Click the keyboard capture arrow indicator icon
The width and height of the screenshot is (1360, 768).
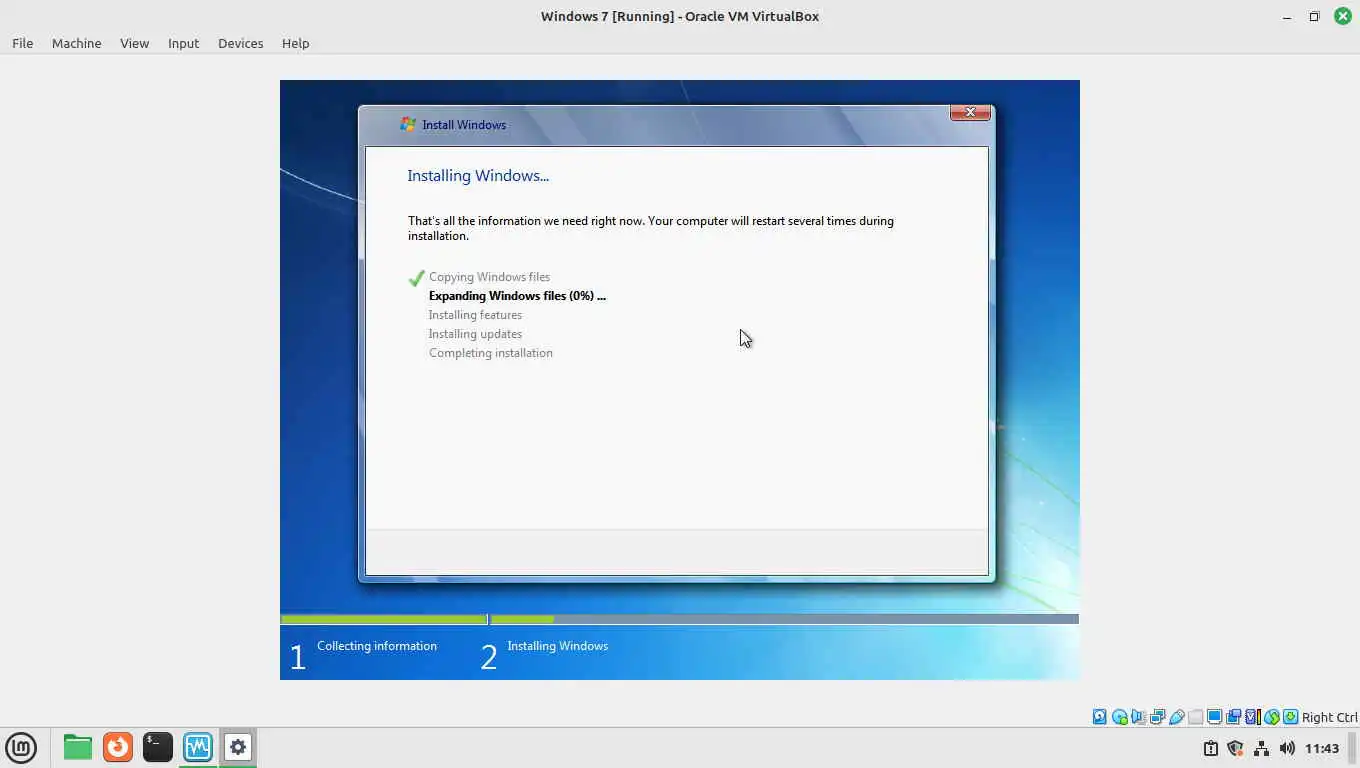pos(1291,717)
